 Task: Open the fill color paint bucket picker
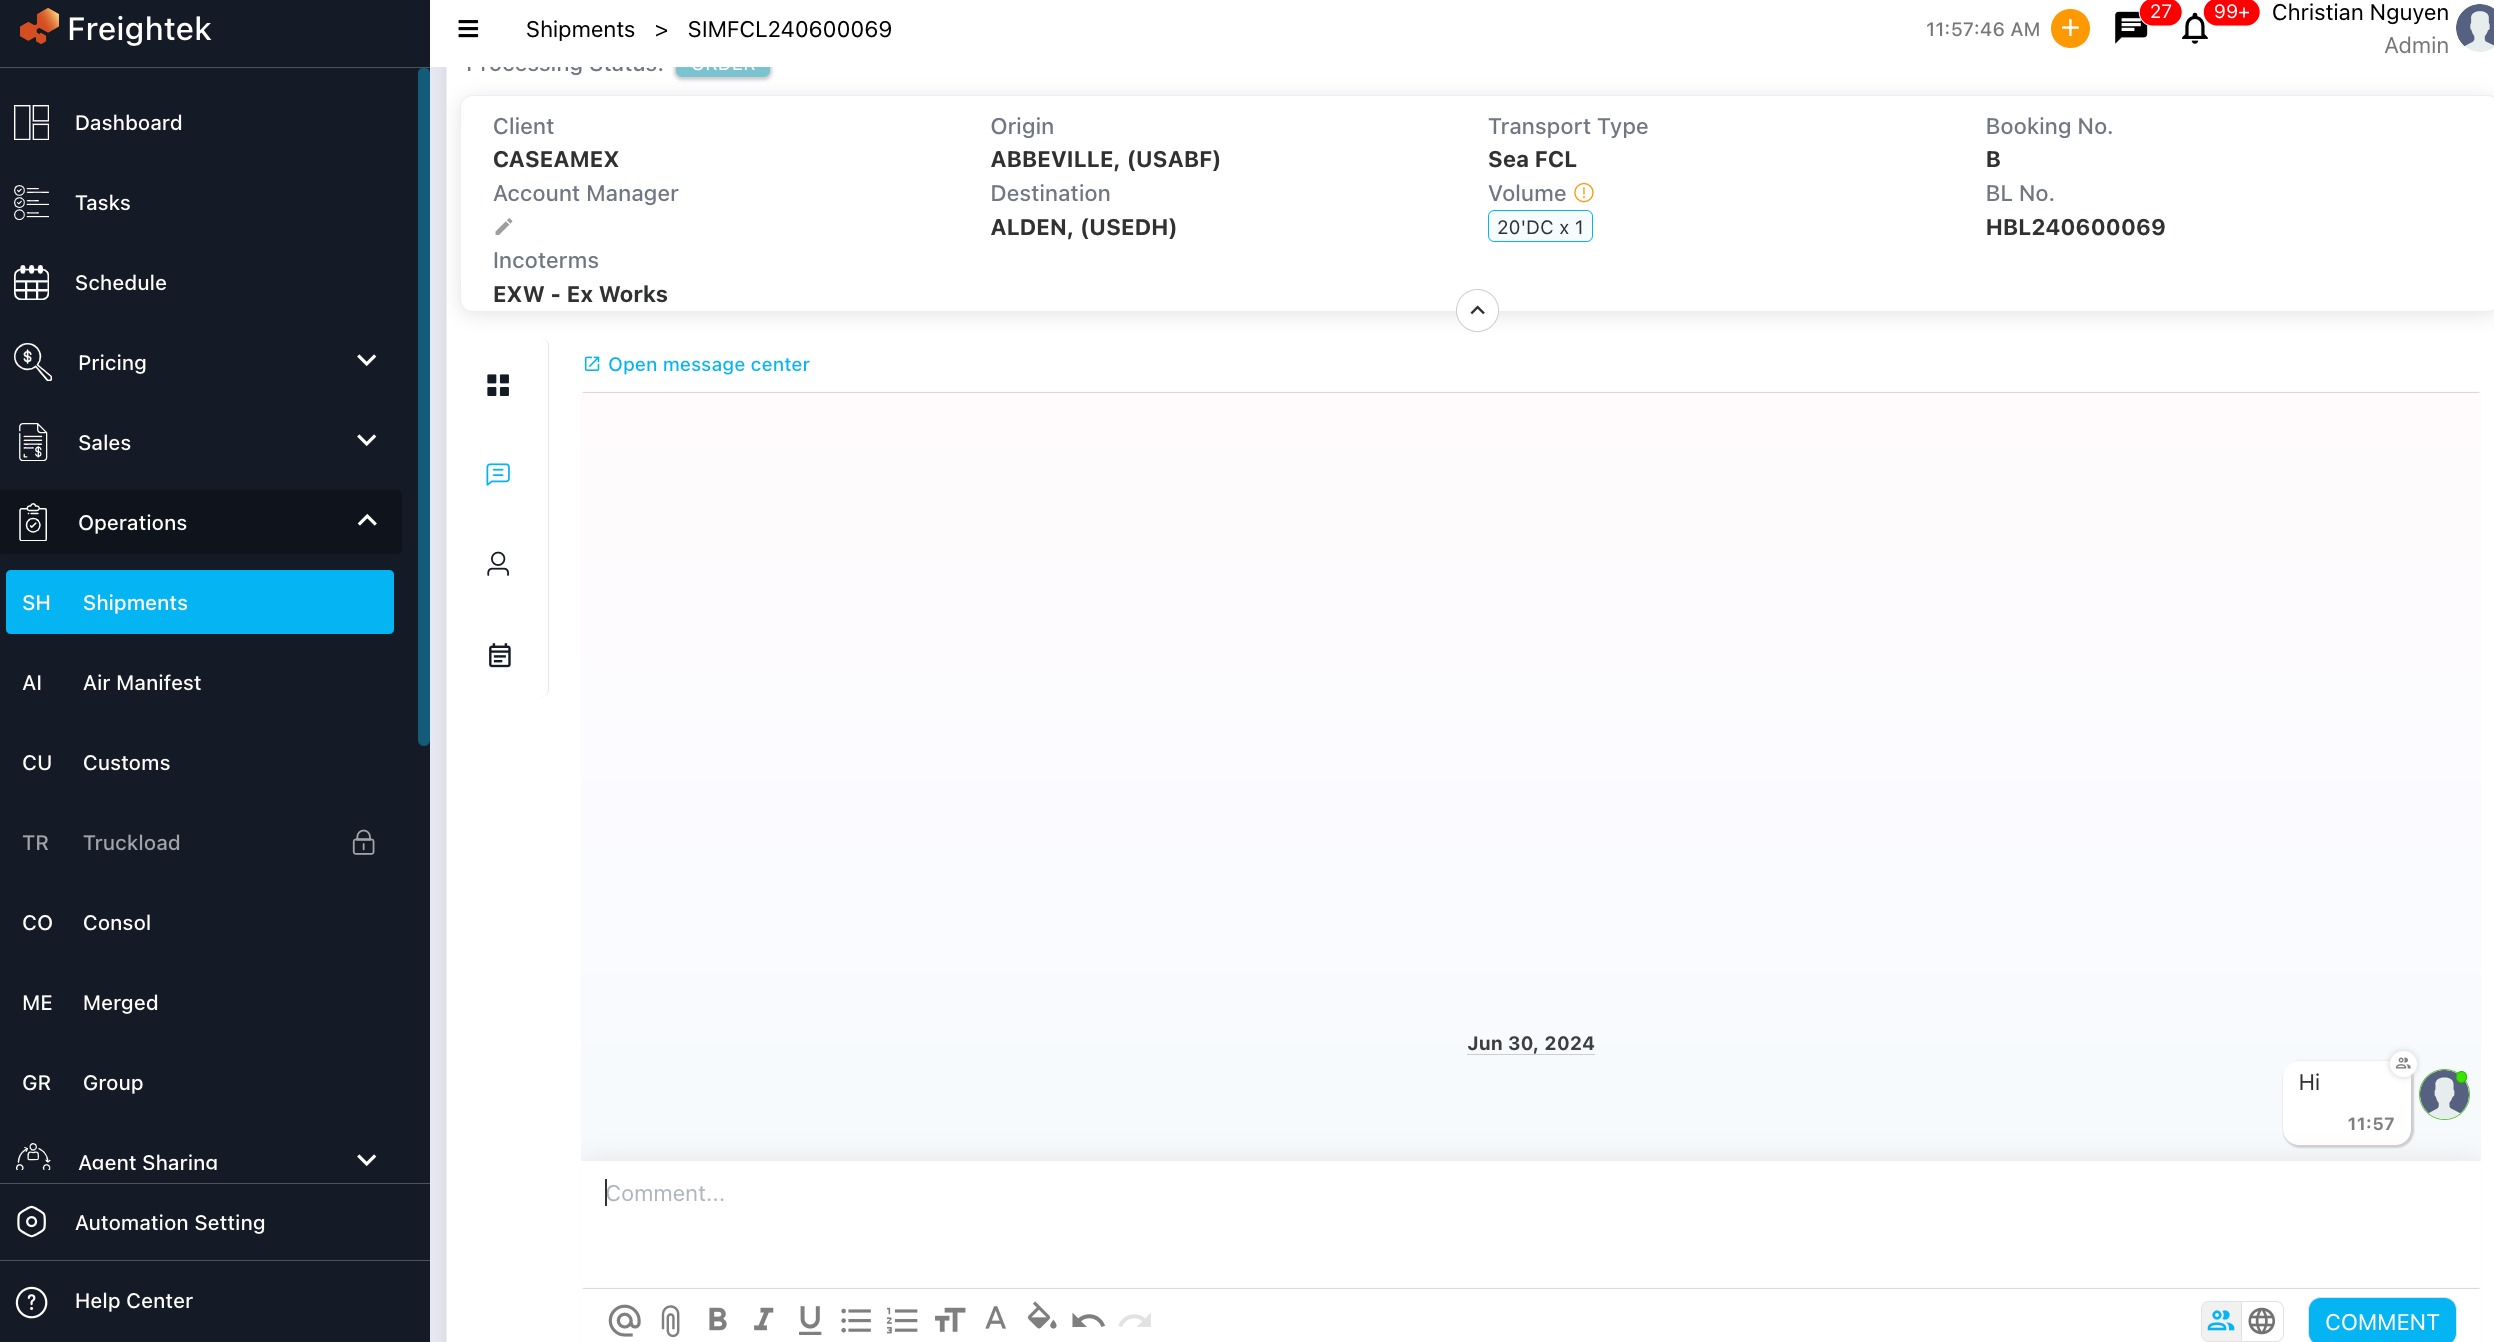[1041, 1318]
